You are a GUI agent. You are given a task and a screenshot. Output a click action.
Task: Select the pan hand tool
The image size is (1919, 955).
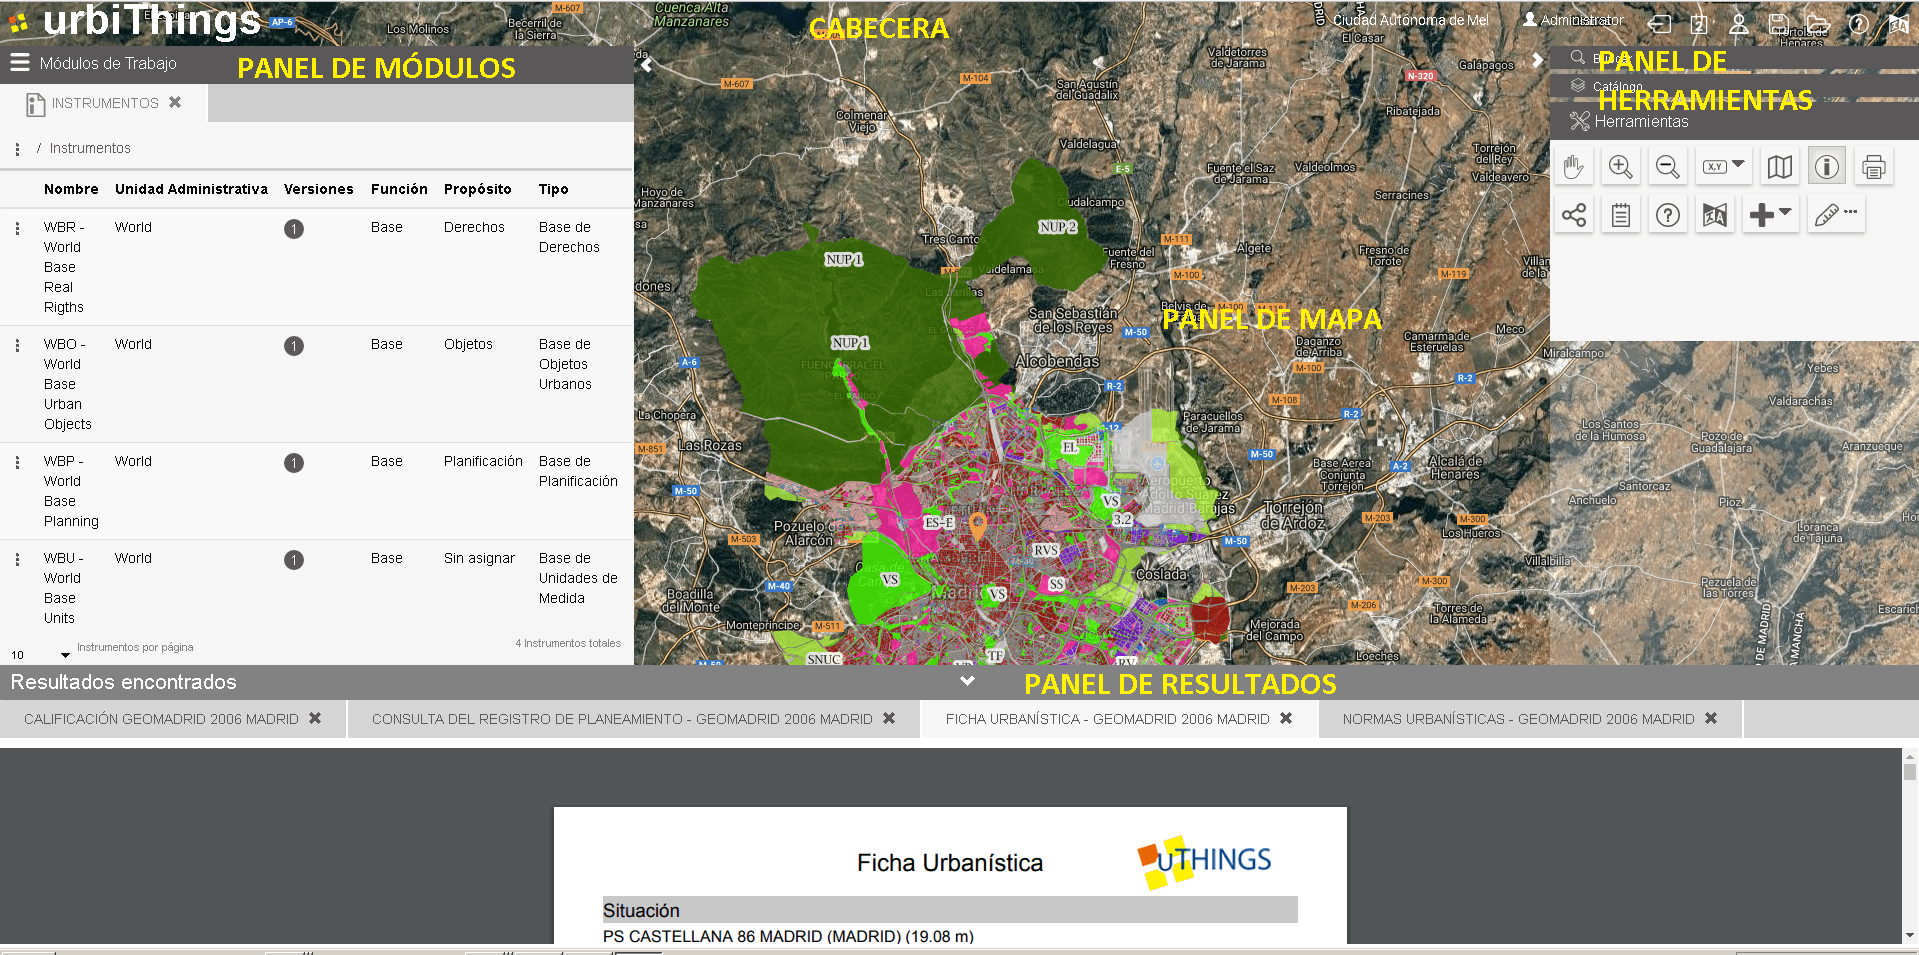(x=1574, y=167)
